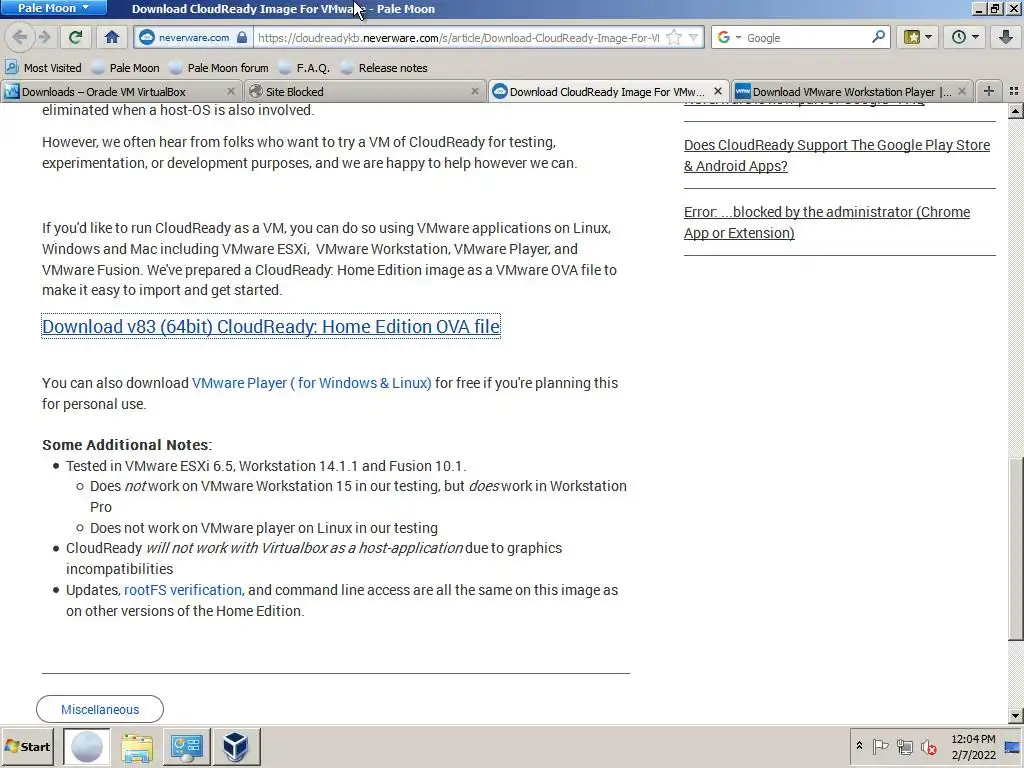Click the Miscellaneous category button

(x=100, y=709)
